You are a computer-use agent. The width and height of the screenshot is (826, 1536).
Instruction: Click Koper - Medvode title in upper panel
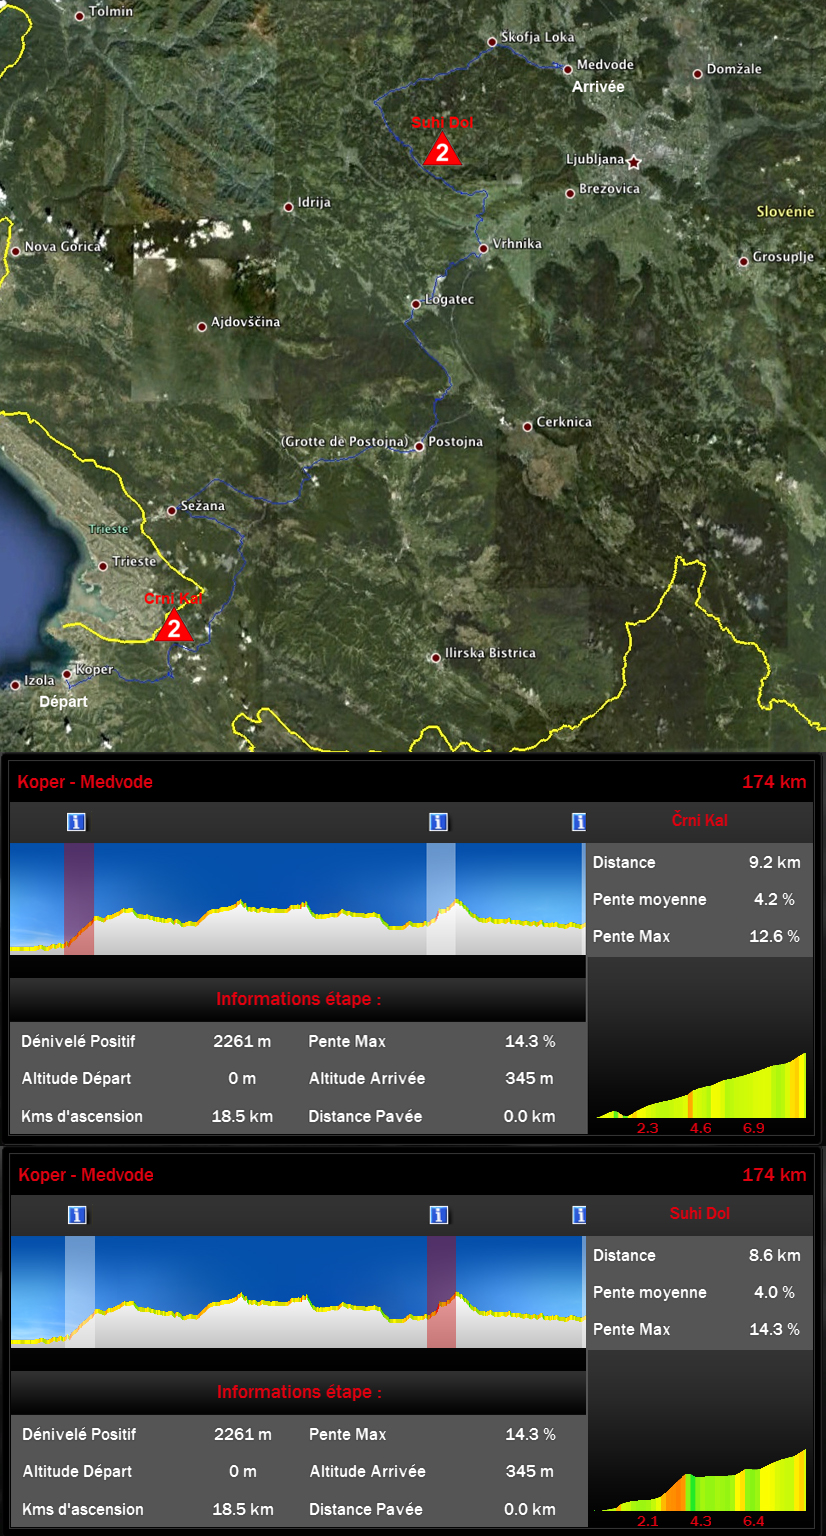tap(85, 782)
